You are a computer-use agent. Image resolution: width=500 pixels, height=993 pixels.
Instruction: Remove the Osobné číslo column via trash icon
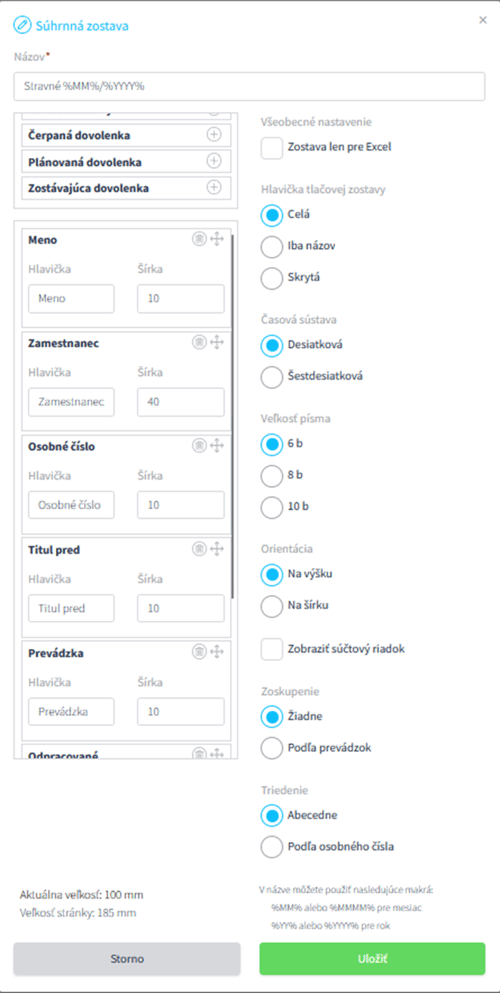[199, 446]
